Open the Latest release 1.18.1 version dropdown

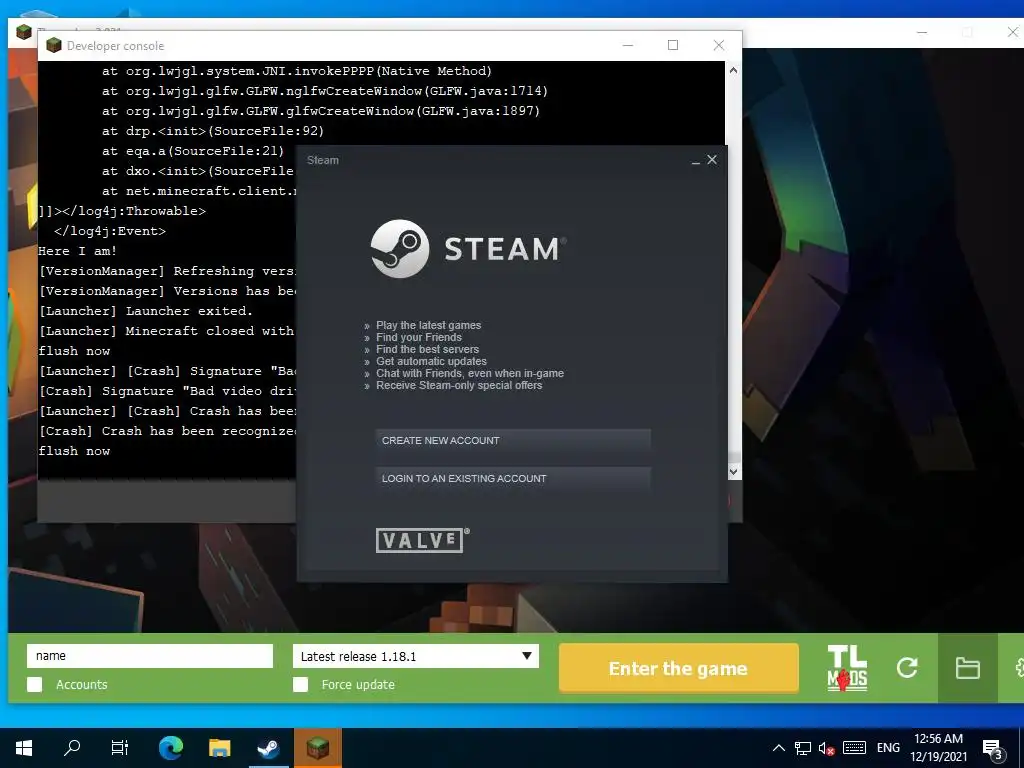(415, 656)
